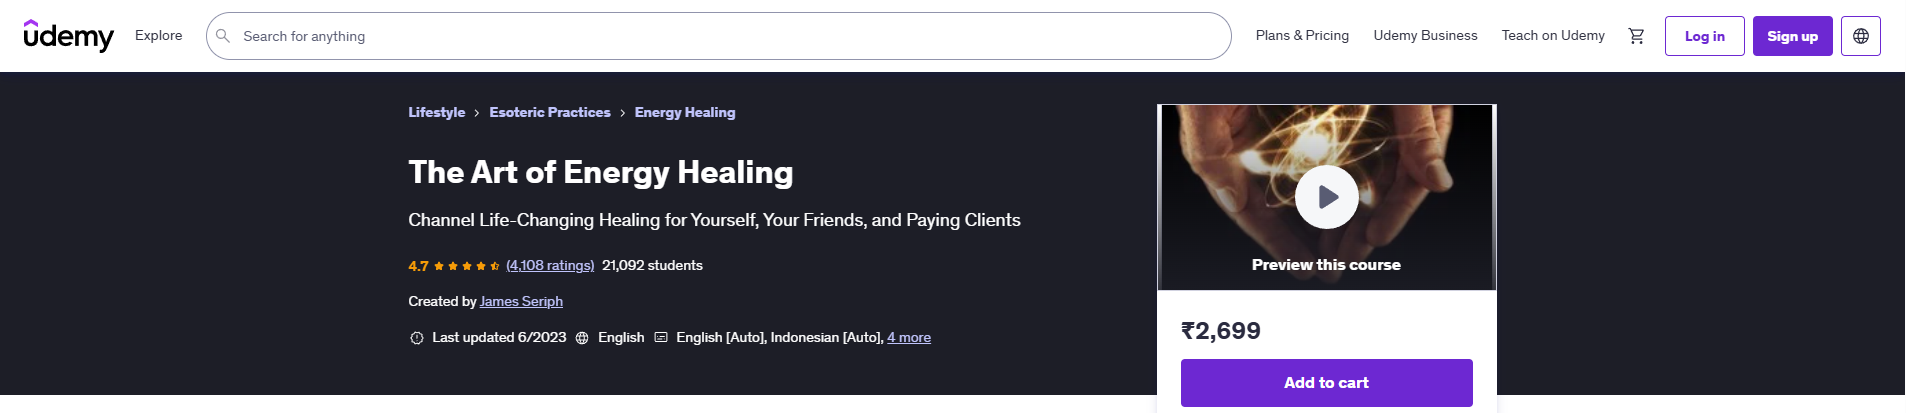Click the course language globe icon
Viewport: 1906px width, 413px height.
pyautogui.click(x=582, y=338)
